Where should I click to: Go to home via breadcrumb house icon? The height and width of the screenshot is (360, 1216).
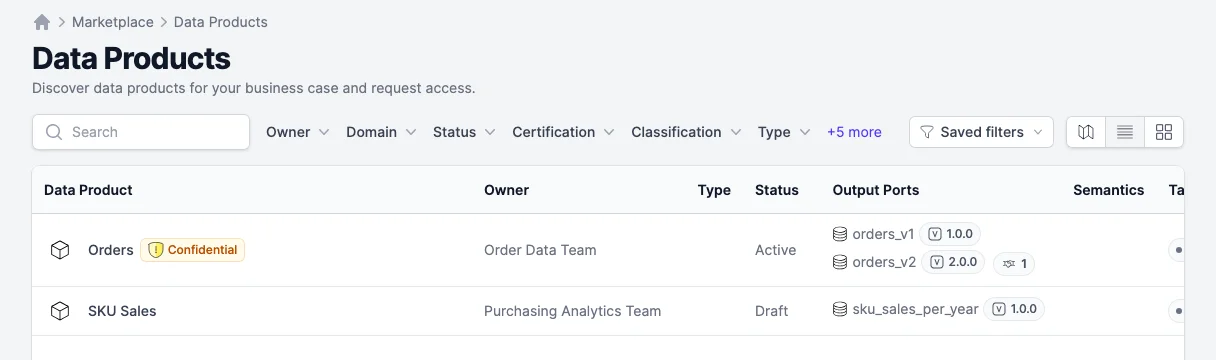point(42,22)
